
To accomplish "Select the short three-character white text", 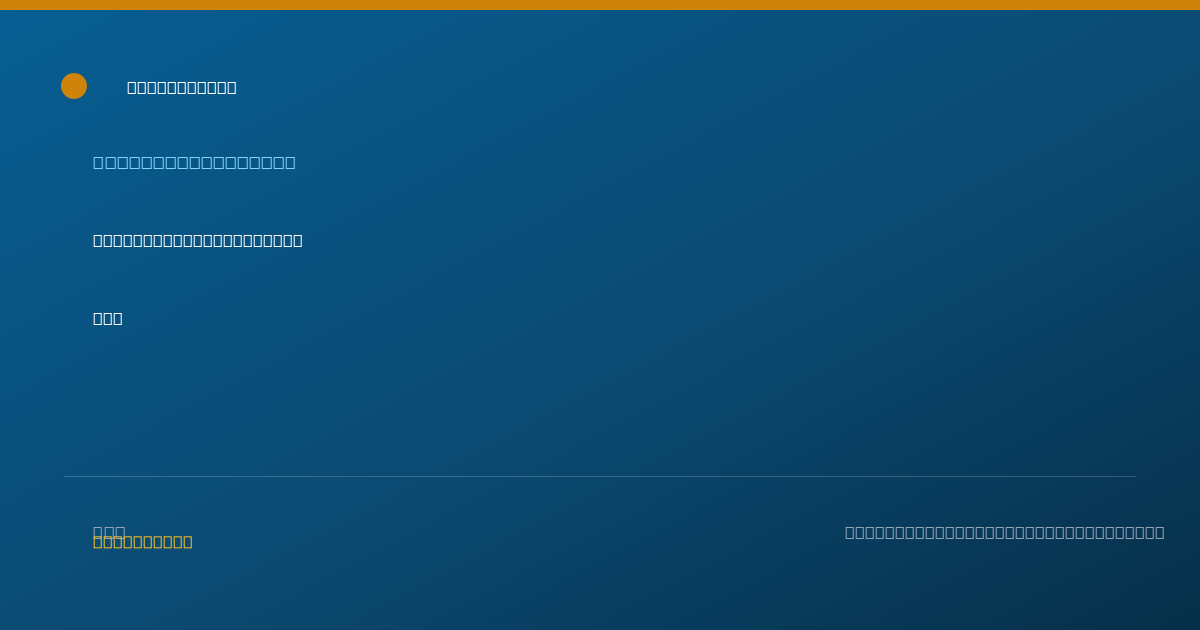I will coord(108,318).
